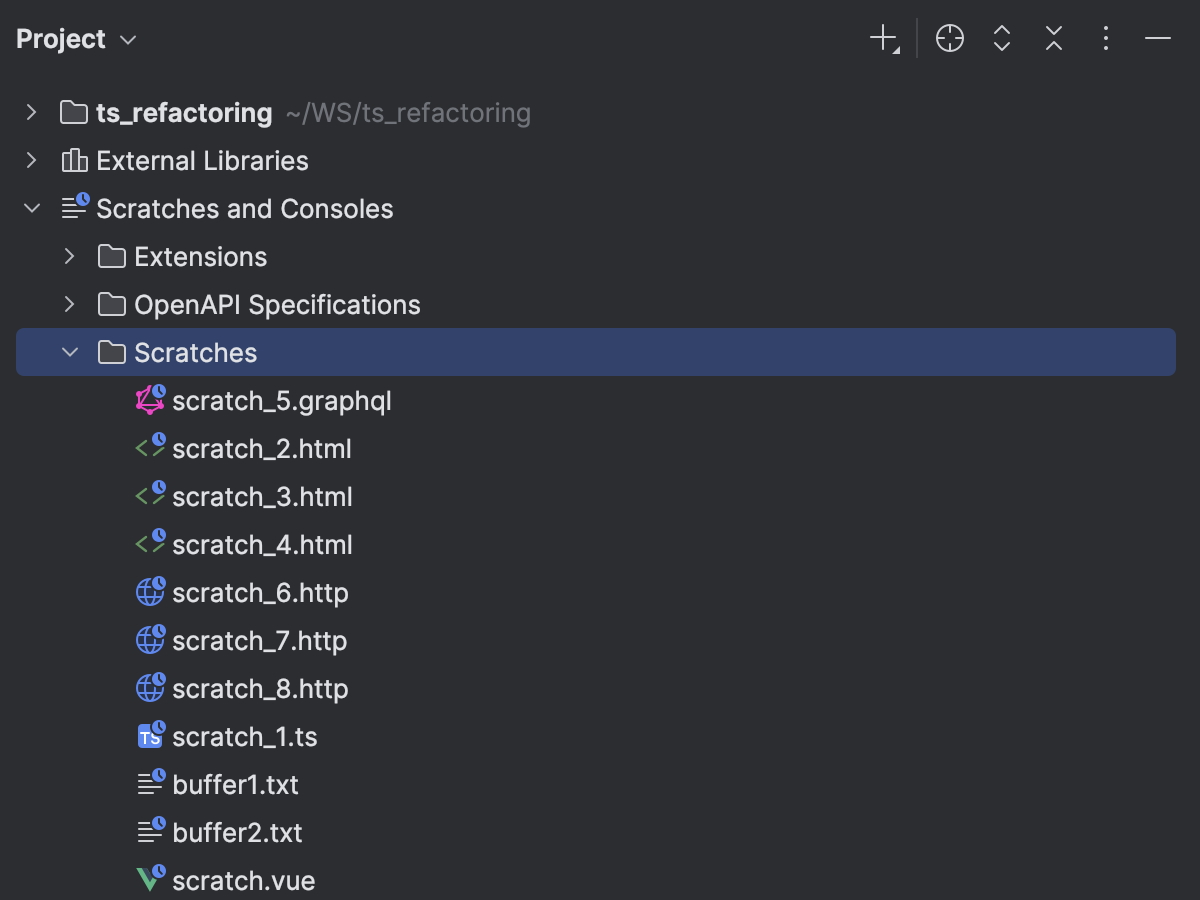Click the Expand All icon
1200x900 pixels.
1002,39
